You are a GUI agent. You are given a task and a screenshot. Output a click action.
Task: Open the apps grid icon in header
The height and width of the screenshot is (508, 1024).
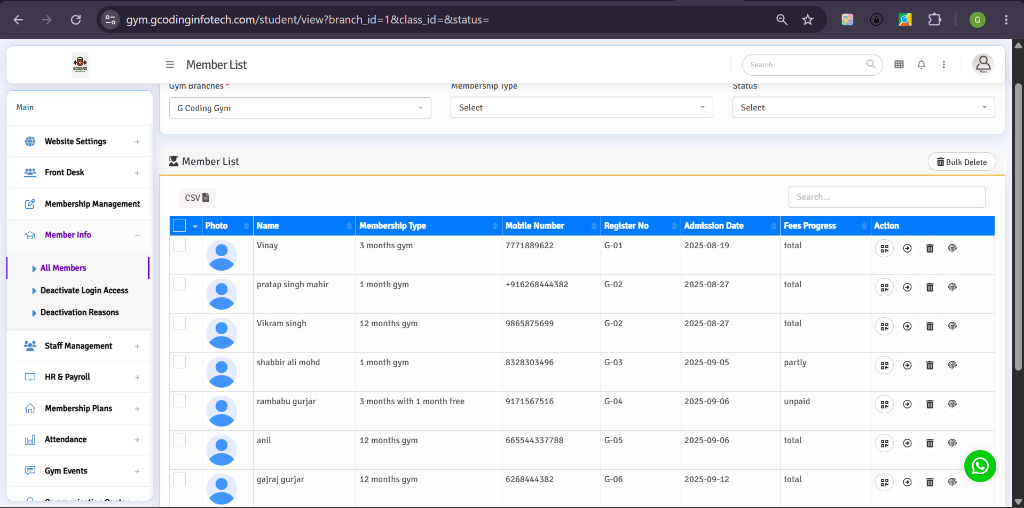click(899, 65)
